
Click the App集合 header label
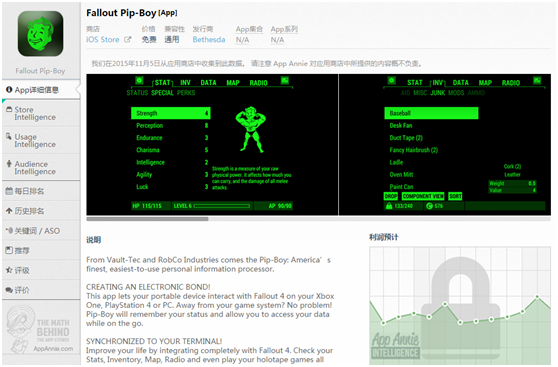tap(249, 29)
